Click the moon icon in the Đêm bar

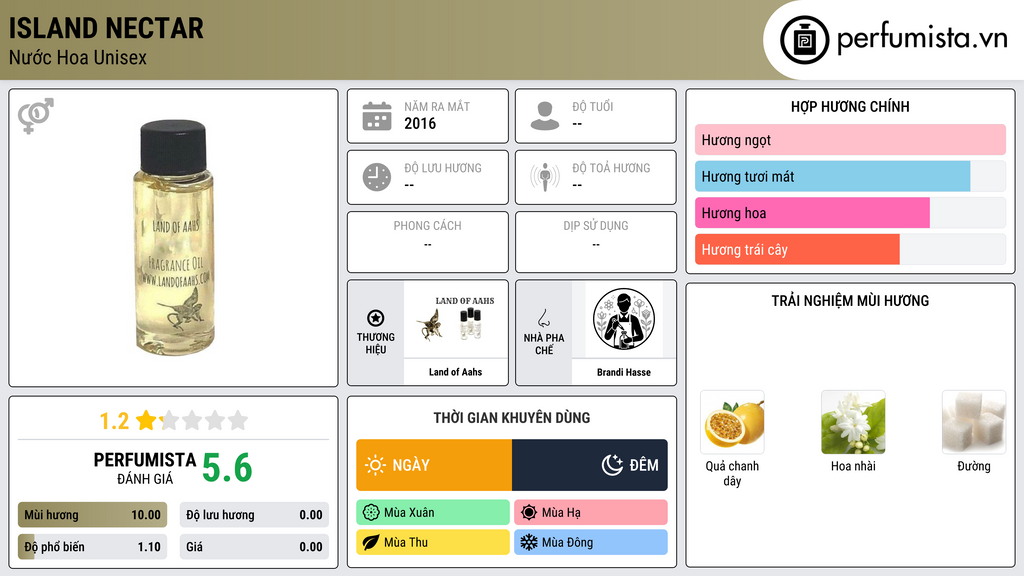click(612, 465)
